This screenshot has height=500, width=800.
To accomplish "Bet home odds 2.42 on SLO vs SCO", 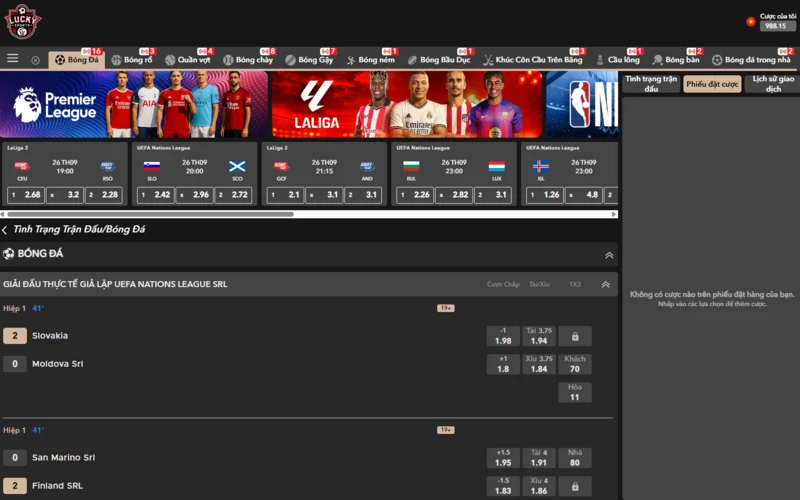I will tap(156, 195).
